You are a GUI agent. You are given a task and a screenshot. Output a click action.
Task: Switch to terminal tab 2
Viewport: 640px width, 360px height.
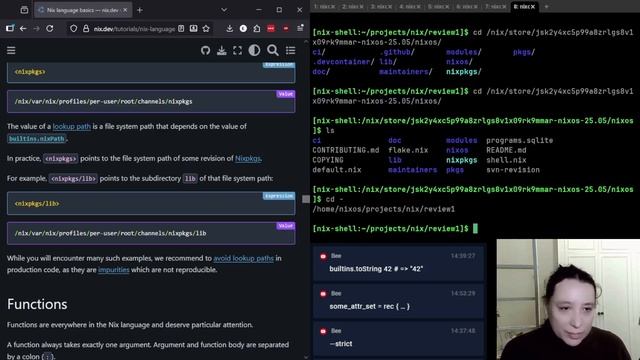tap(353, 7)
